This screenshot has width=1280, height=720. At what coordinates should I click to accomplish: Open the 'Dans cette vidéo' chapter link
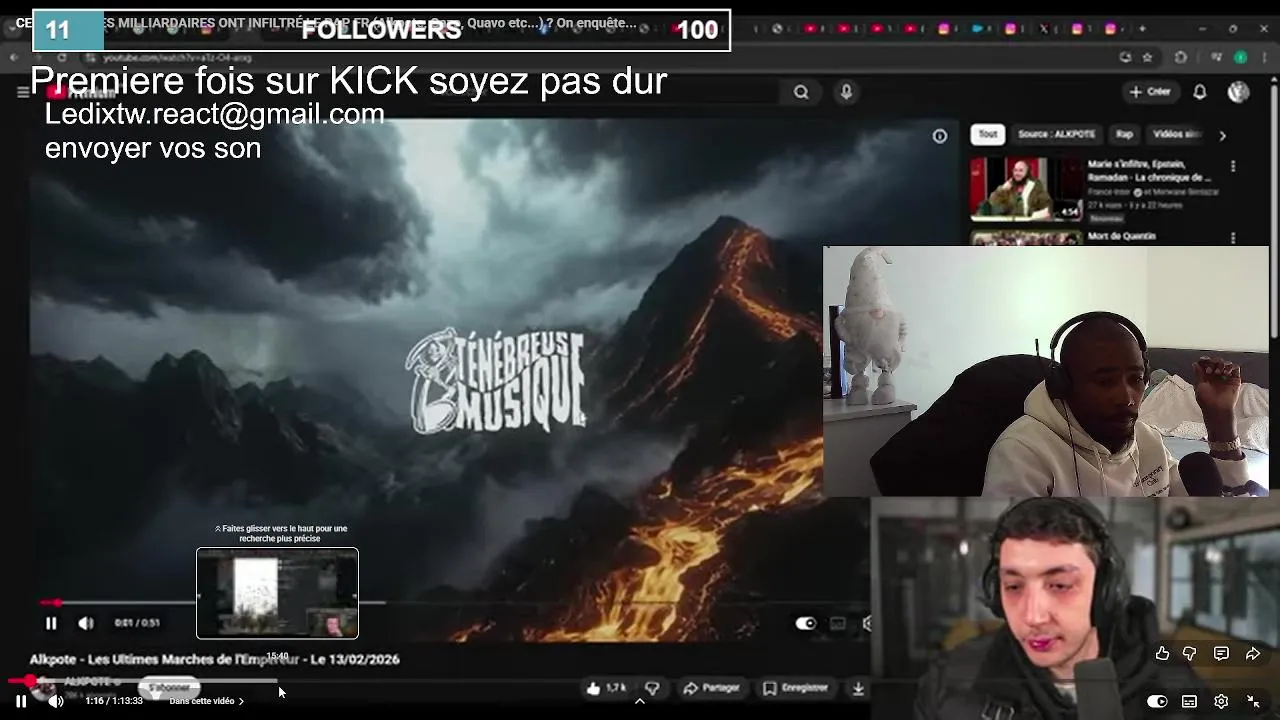point(206,701)
